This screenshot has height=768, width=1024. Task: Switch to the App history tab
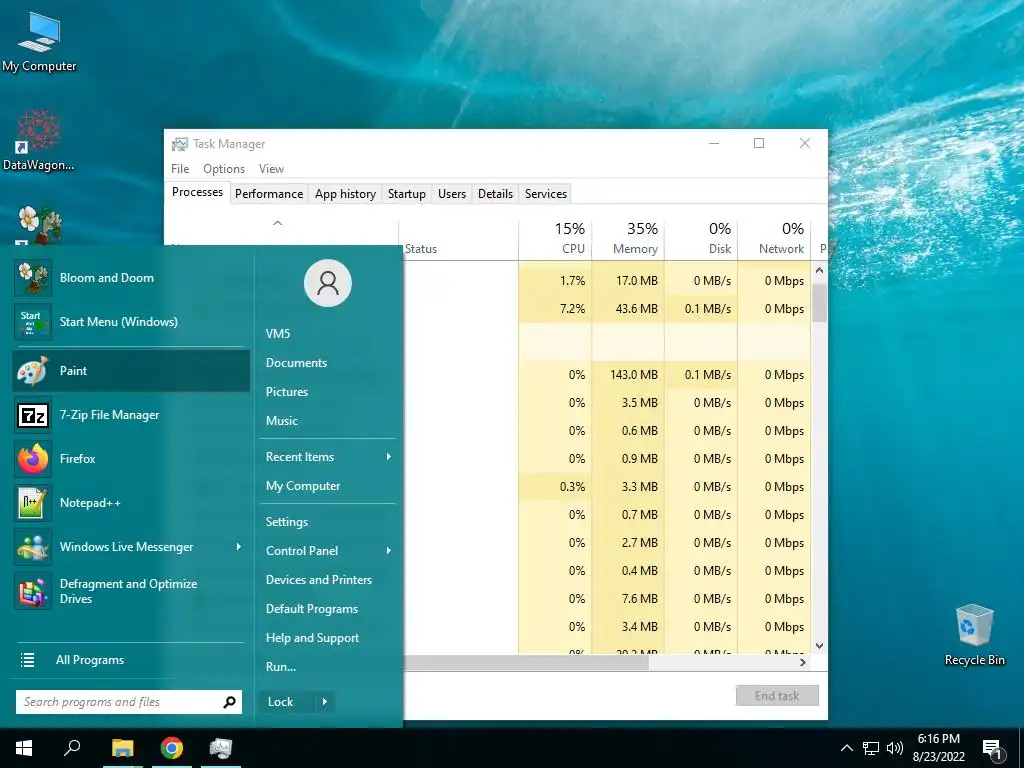click(345, 194)
